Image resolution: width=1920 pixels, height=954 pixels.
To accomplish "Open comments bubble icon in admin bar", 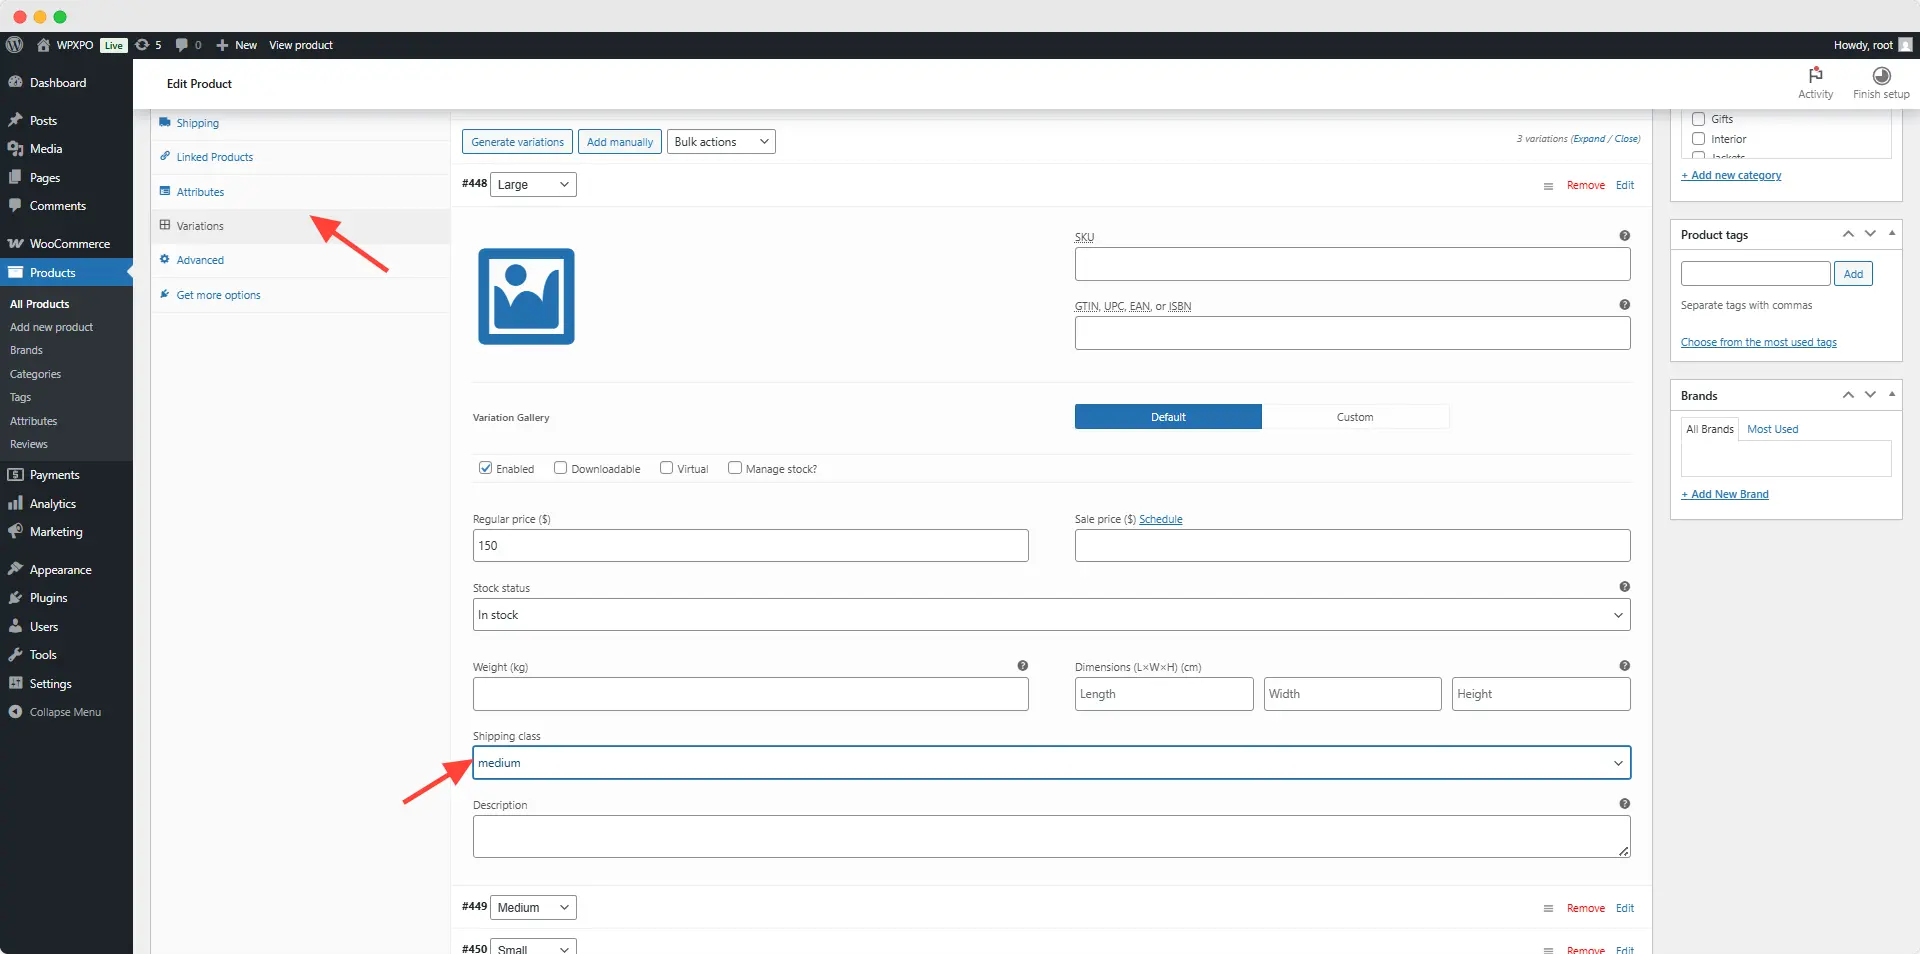I will [x=181, y=45].
